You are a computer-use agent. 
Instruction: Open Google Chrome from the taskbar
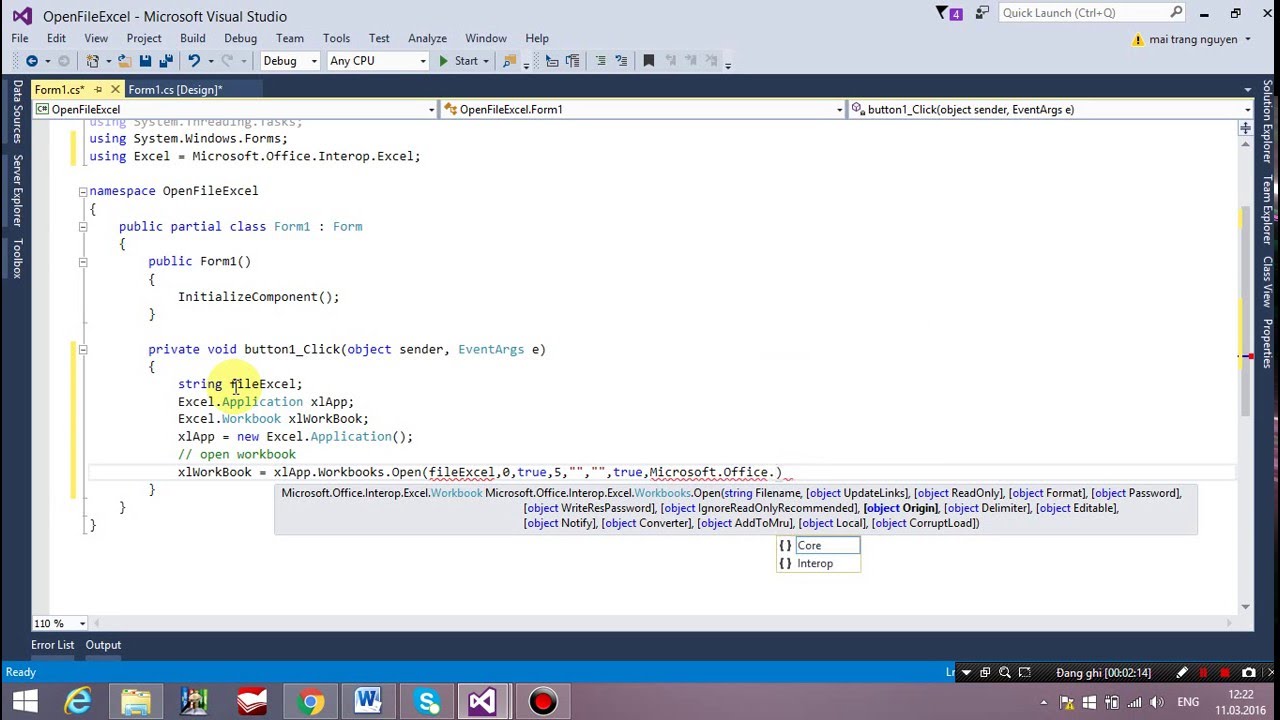coord(310,701)
